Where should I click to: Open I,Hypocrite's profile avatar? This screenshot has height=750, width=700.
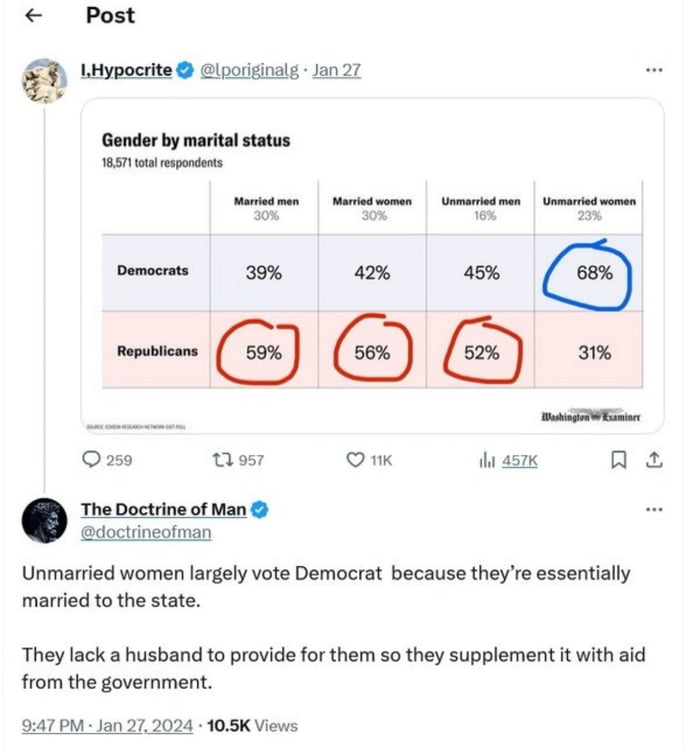pos(44,81)
